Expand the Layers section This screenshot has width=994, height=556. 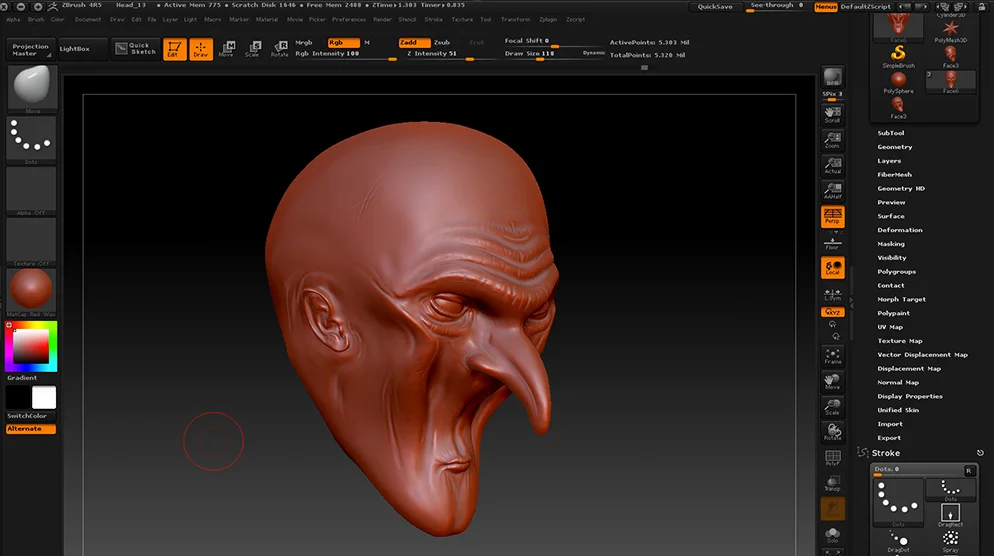coord(889,161)
